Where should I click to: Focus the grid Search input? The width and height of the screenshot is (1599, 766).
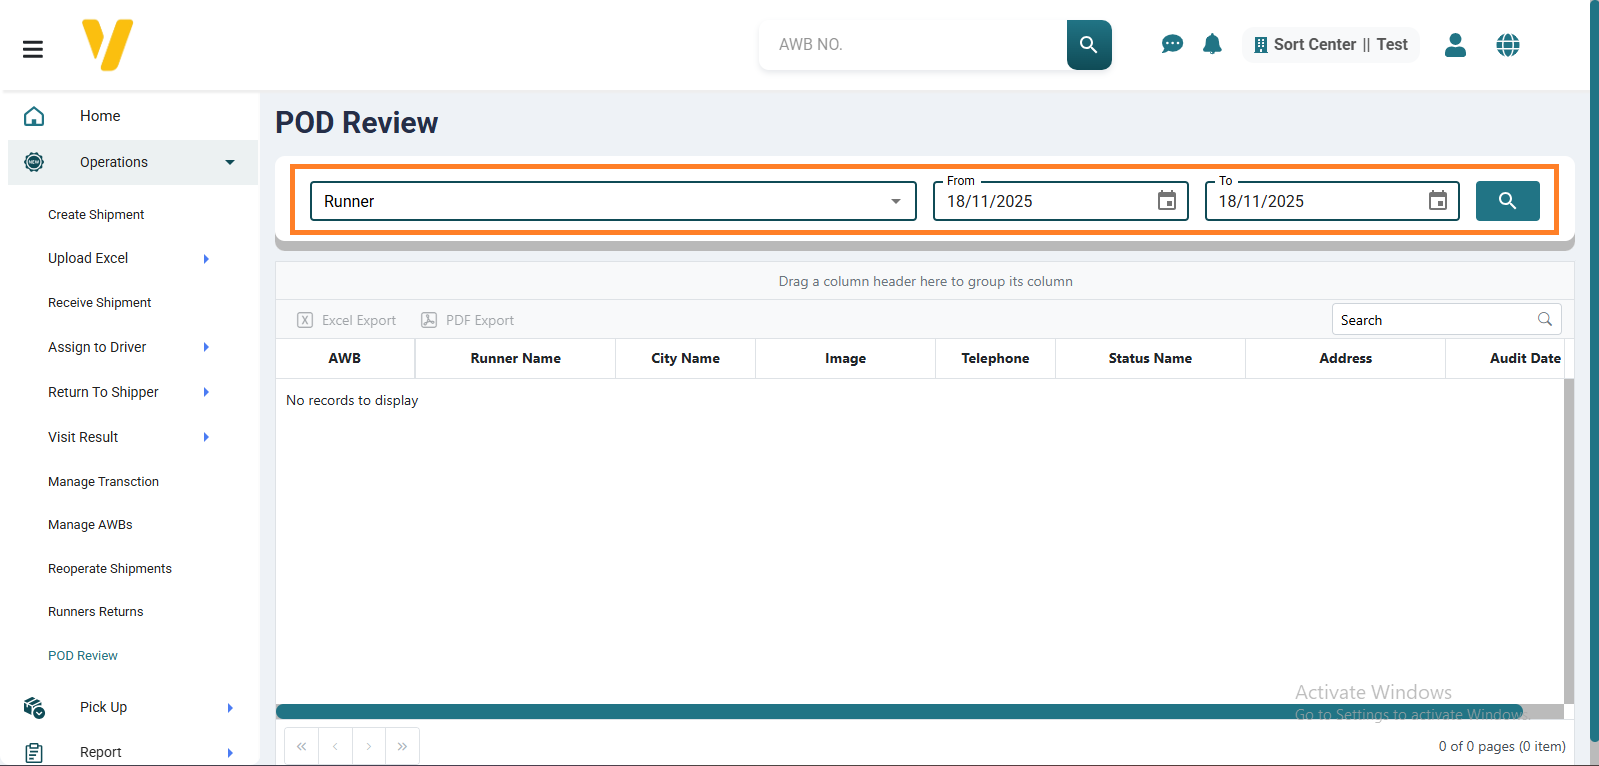click(x=1436, y=320)
